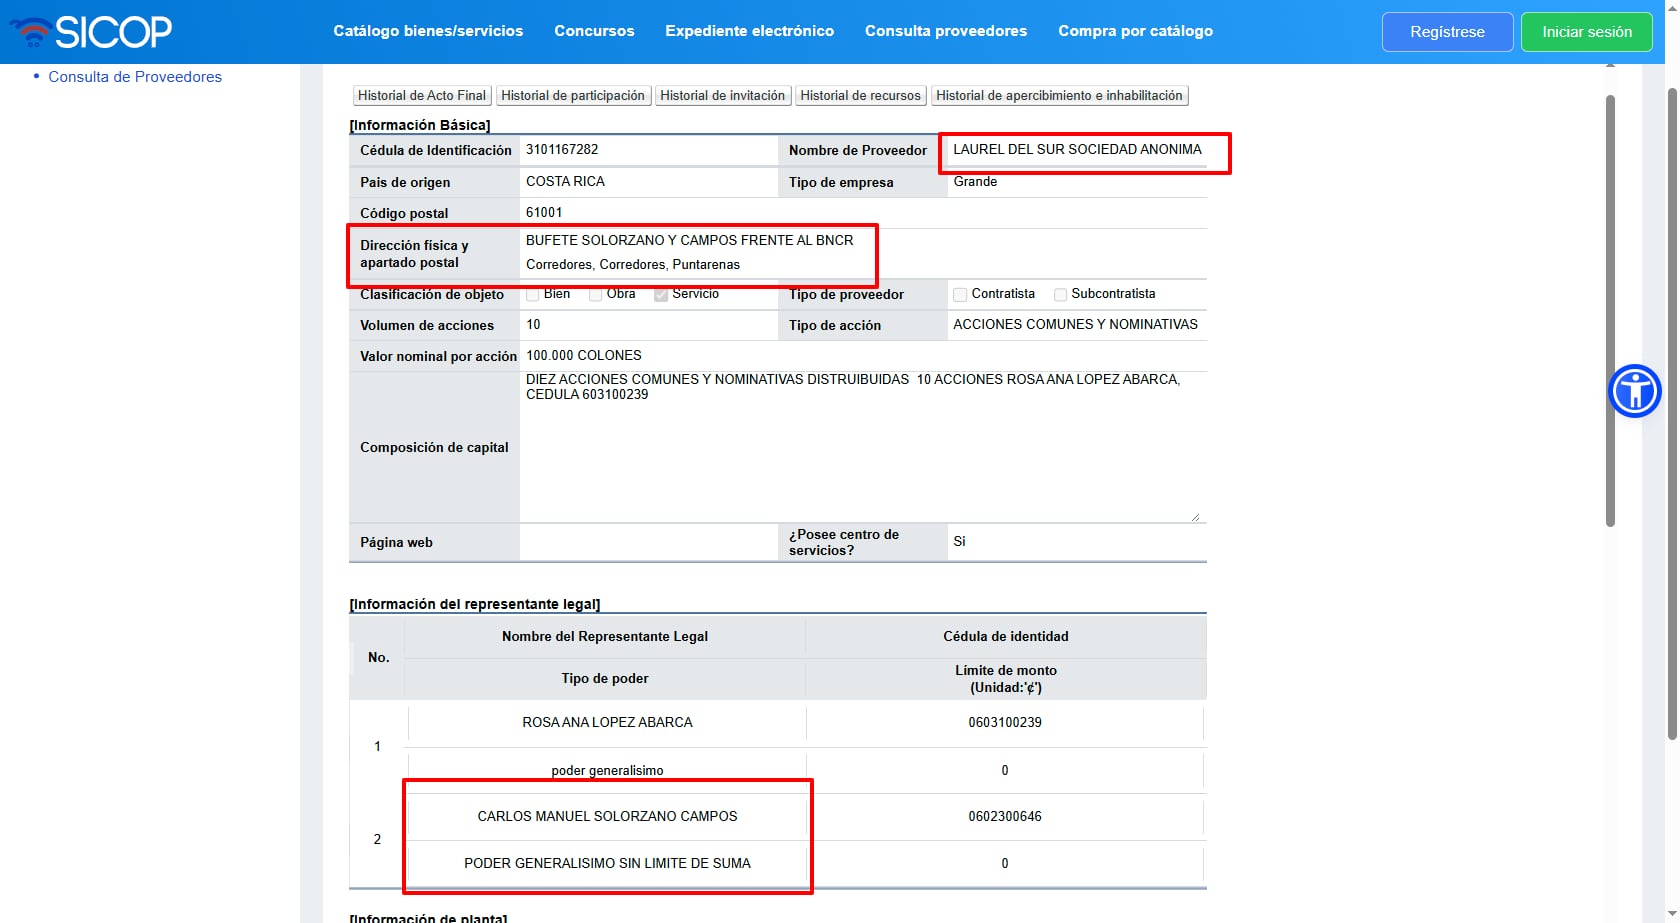This screenshot has width=1680, height=923.
Task: Toggle the Bien checkbox
Action: point(533,295)
